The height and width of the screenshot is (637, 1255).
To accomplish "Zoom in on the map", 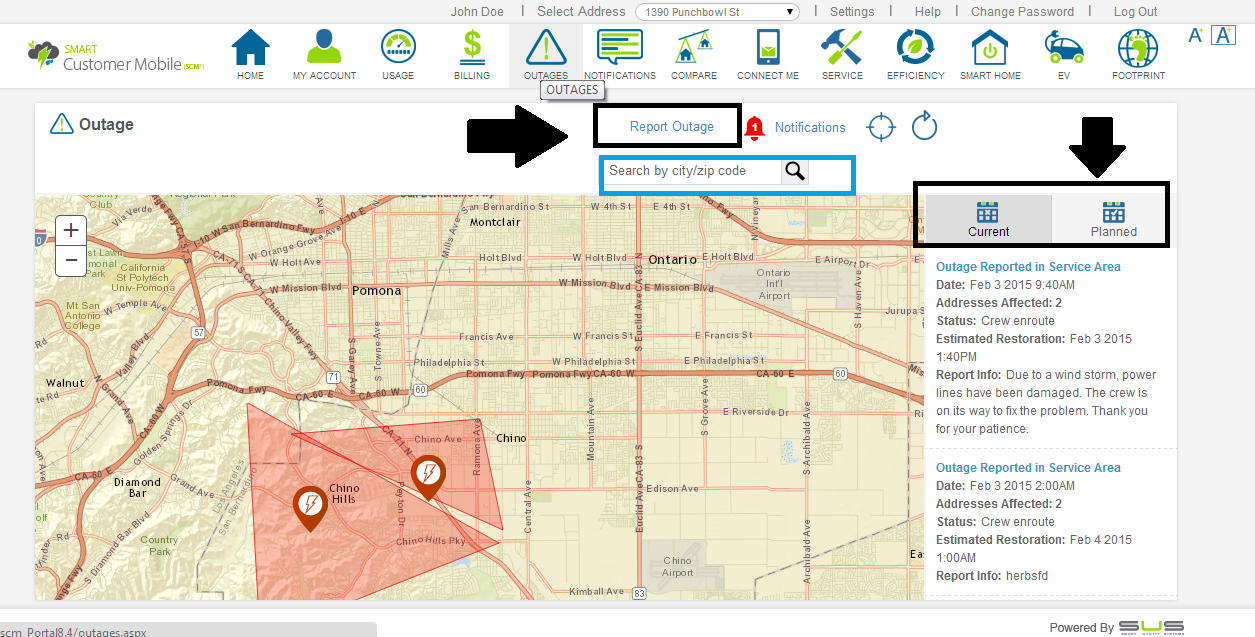I will coord(71,230).
